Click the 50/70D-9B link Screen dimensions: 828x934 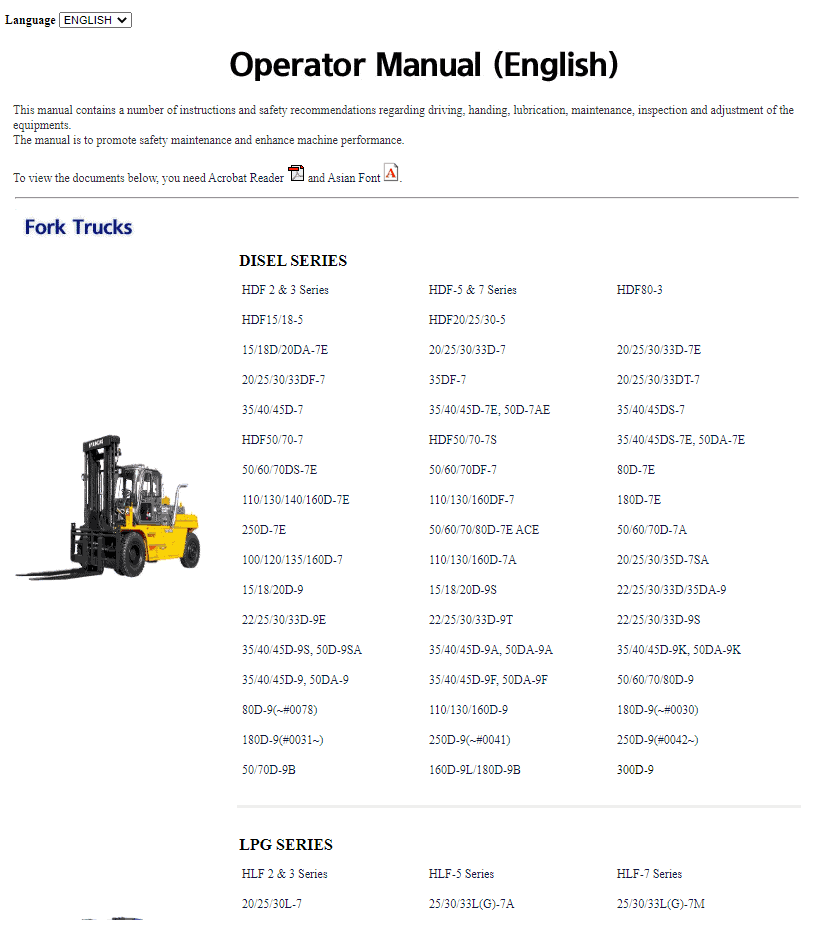tap(269, 770)
